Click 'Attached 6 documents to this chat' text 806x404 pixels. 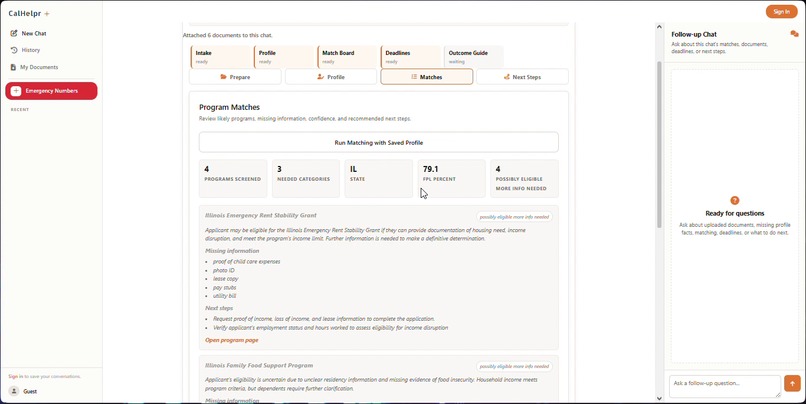(228, 35)
